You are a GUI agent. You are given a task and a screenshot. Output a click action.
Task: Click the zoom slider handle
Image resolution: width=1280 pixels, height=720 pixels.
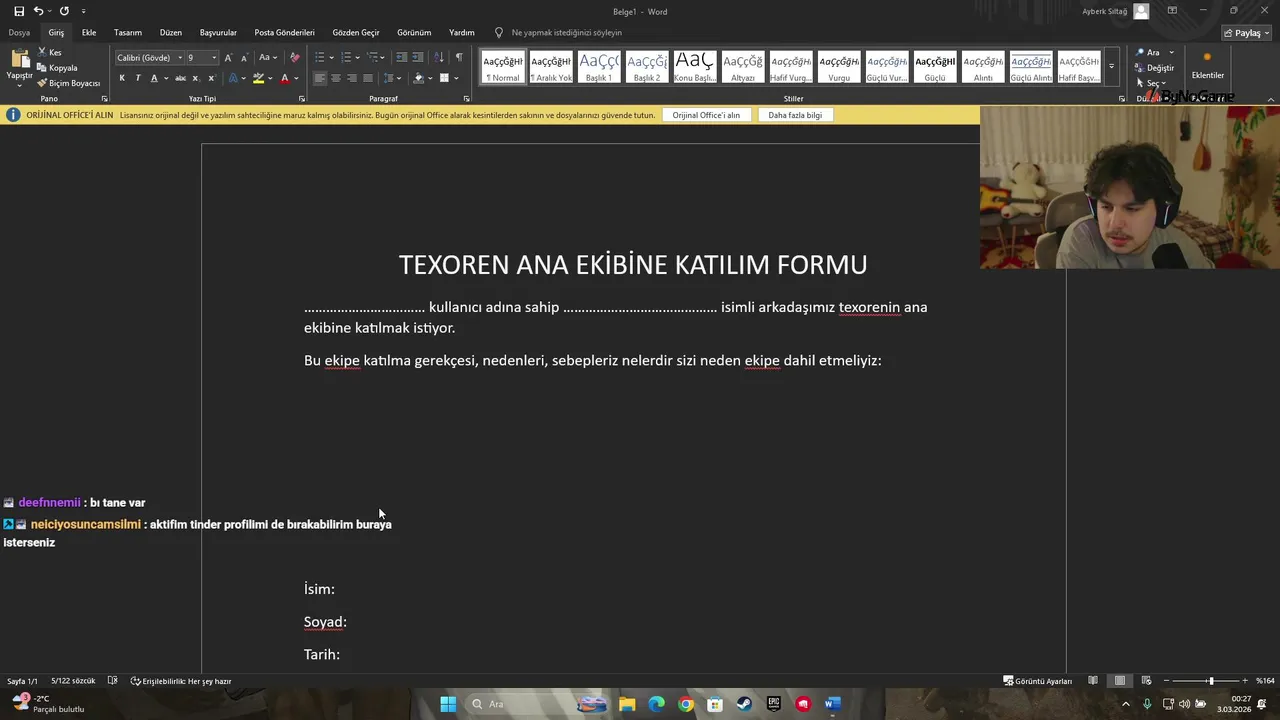pos(1211,681)
